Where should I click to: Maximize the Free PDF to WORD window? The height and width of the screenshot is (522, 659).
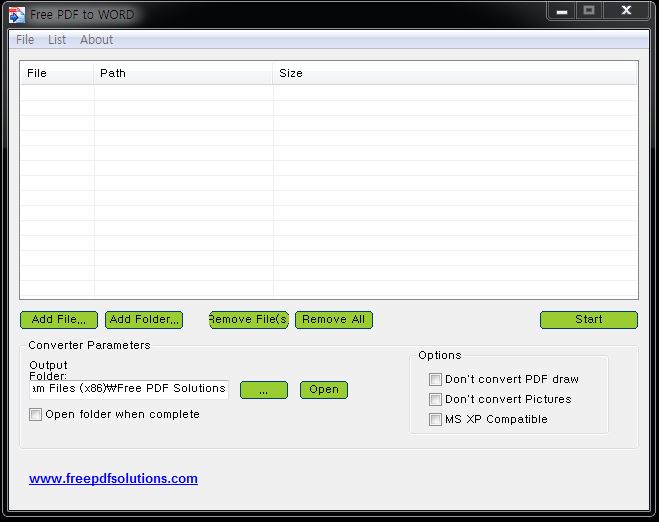[589, 11]
